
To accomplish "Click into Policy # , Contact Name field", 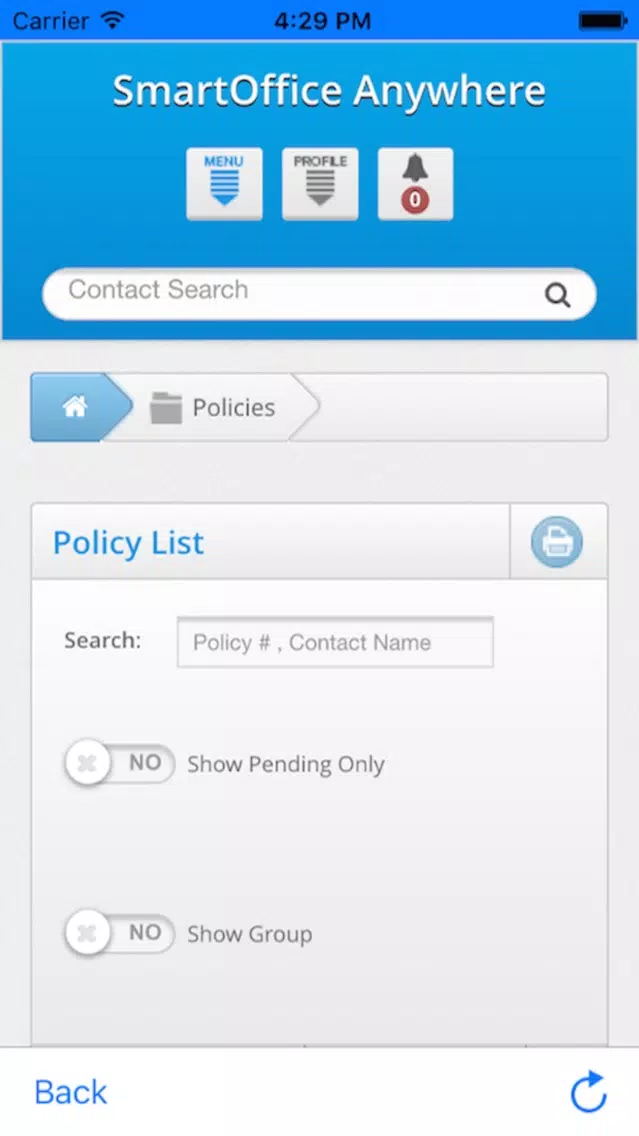I will tap(335, 642).
